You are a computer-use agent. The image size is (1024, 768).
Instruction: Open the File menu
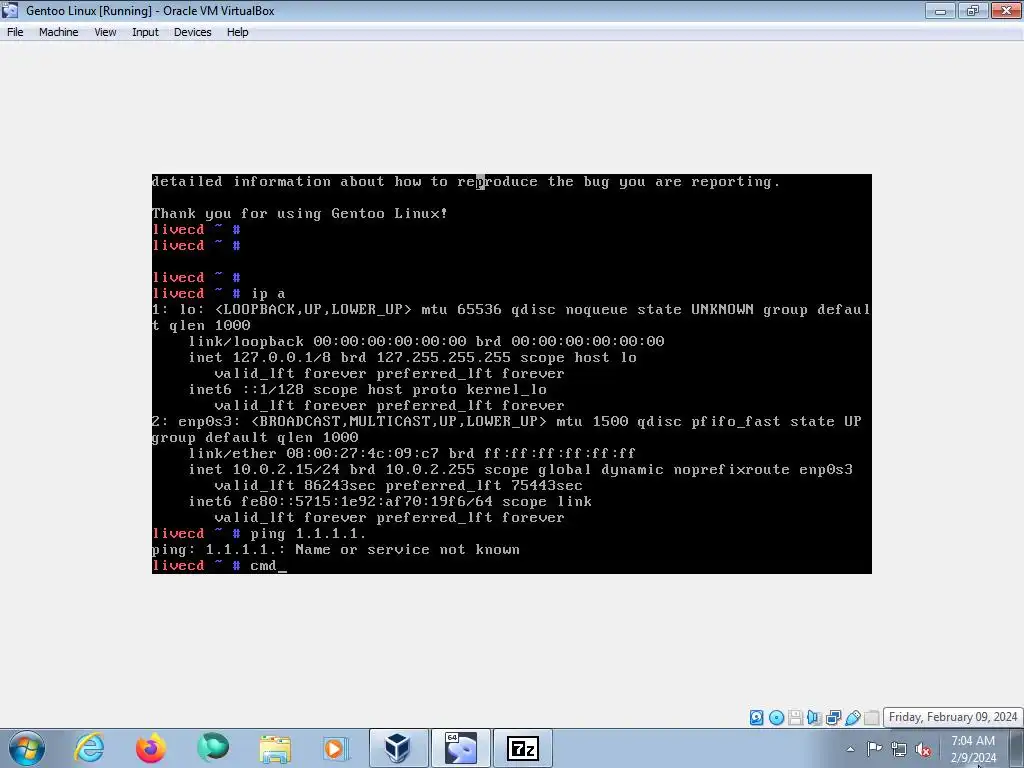coord(15,32)
